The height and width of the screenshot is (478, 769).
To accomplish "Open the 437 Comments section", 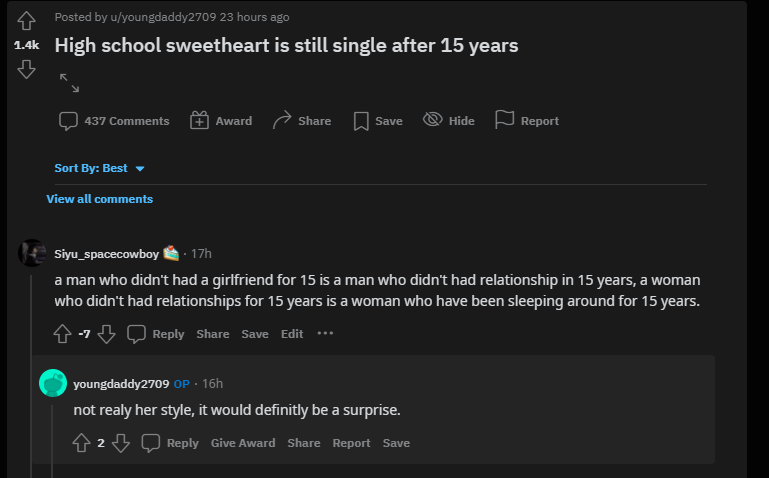I will [114, 121].
